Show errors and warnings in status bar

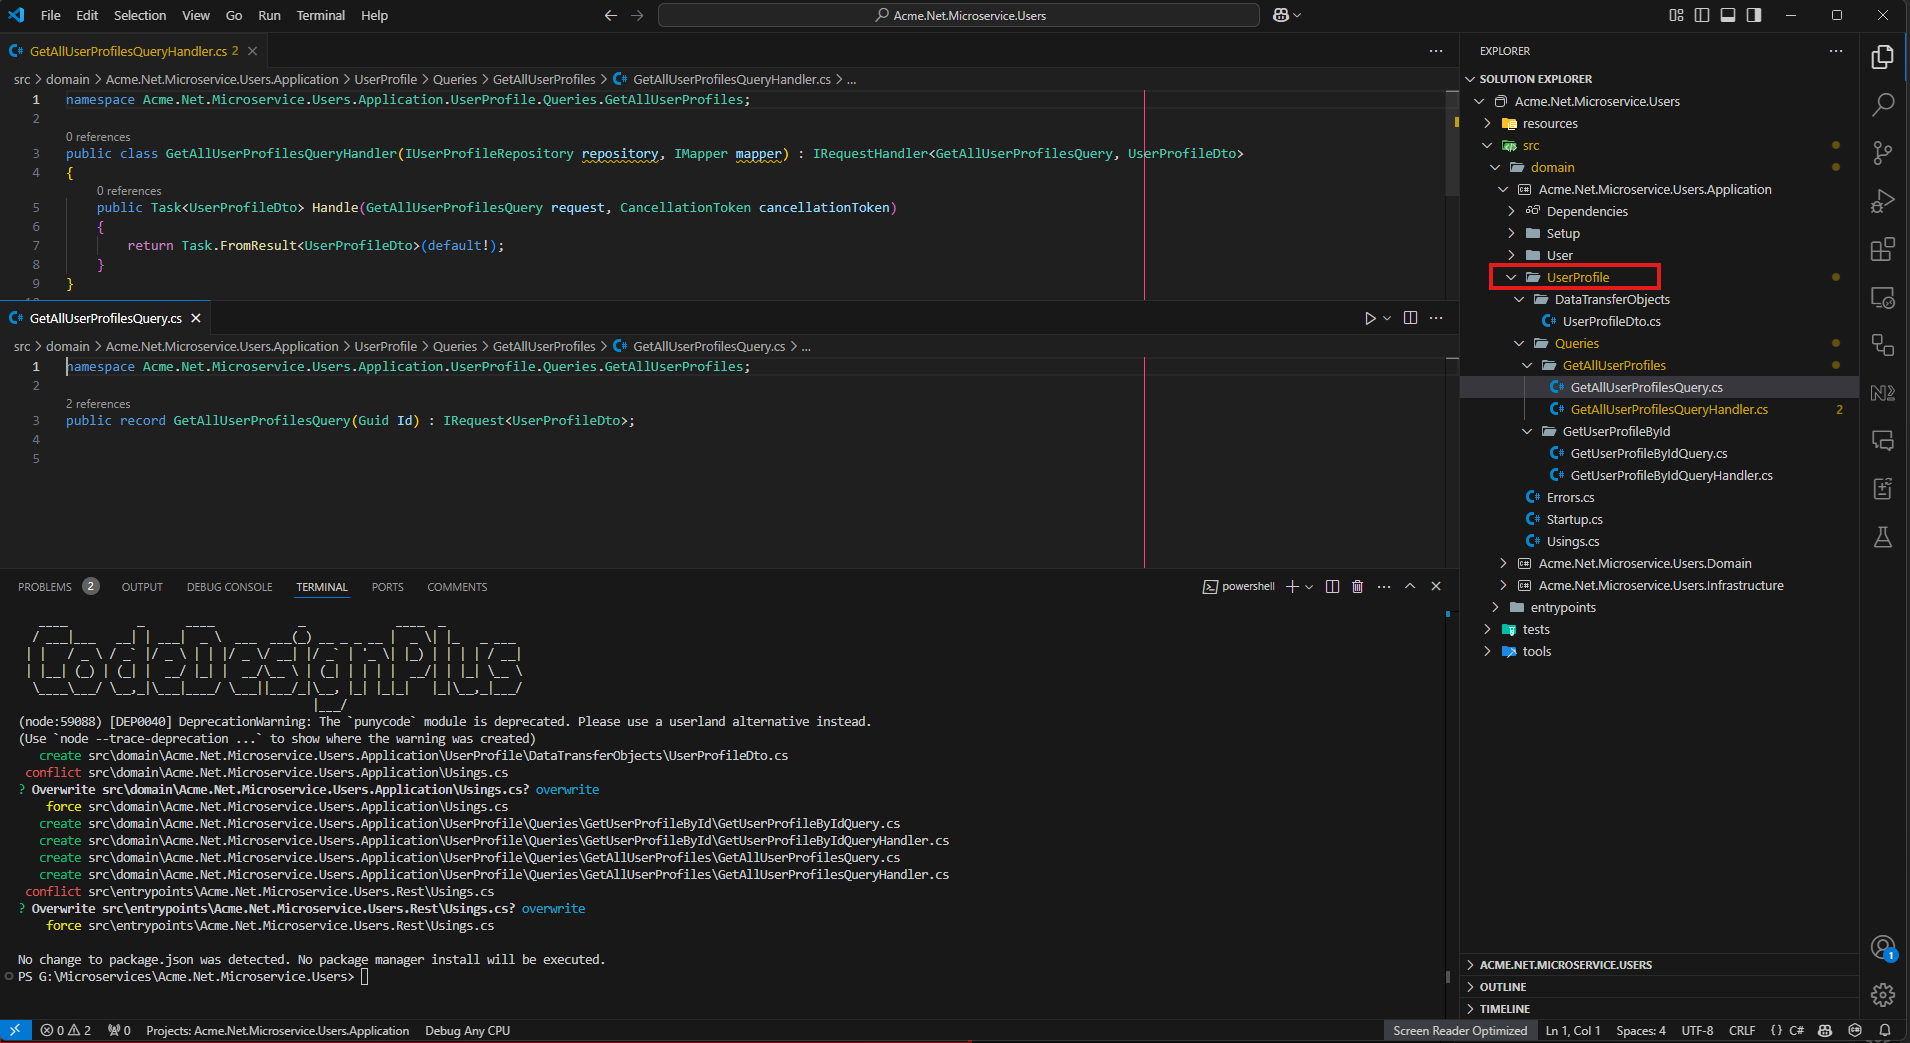click(65, 1030)
